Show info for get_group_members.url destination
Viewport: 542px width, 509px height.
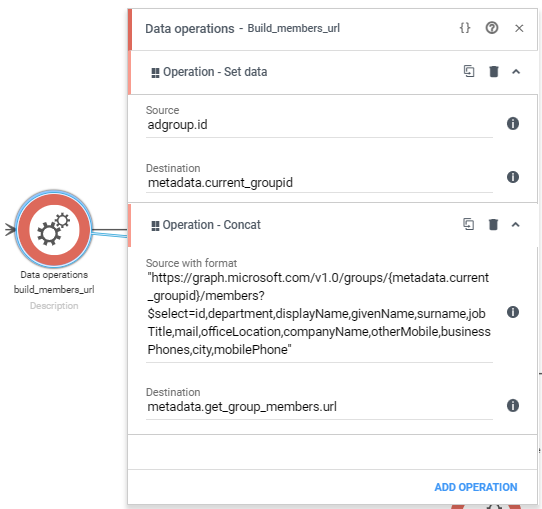pos(513,405)
